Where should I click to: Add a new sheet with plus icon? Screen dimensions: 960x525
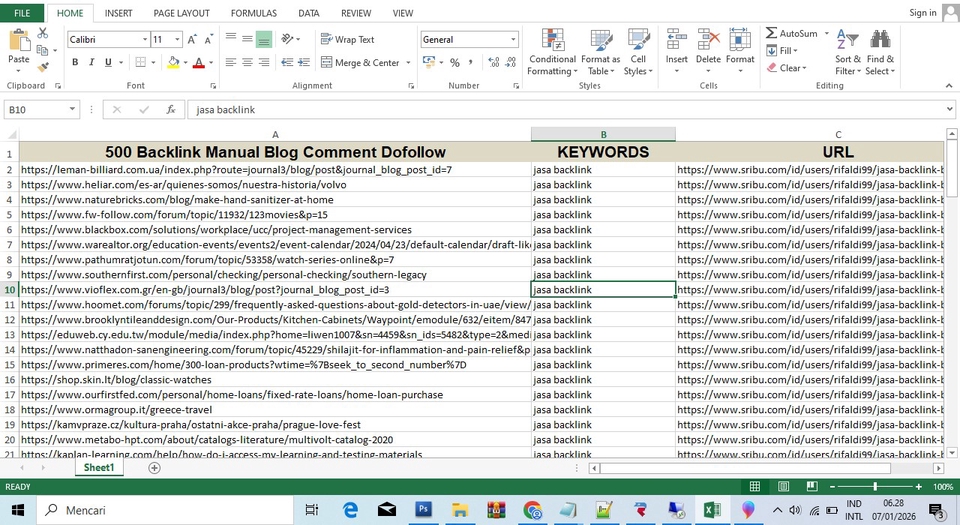point(154,468)
